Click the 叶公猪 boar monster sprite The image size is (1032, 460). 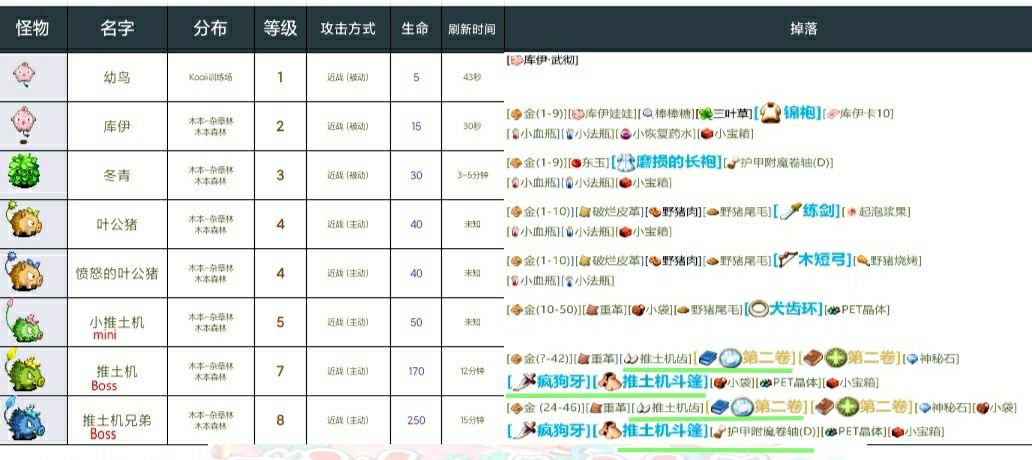point(24,220)
